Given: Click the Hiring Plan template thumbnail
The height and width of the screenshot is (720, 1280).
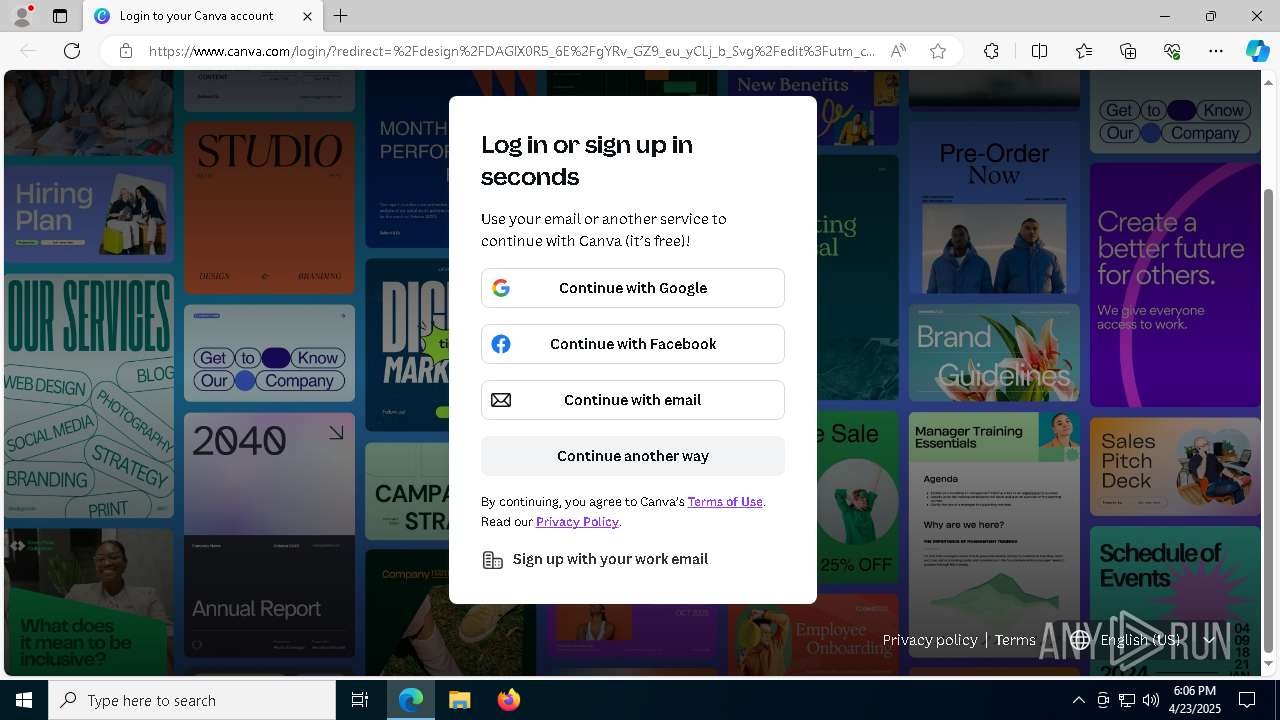Looking at the screenshot, I should [89, 215].
